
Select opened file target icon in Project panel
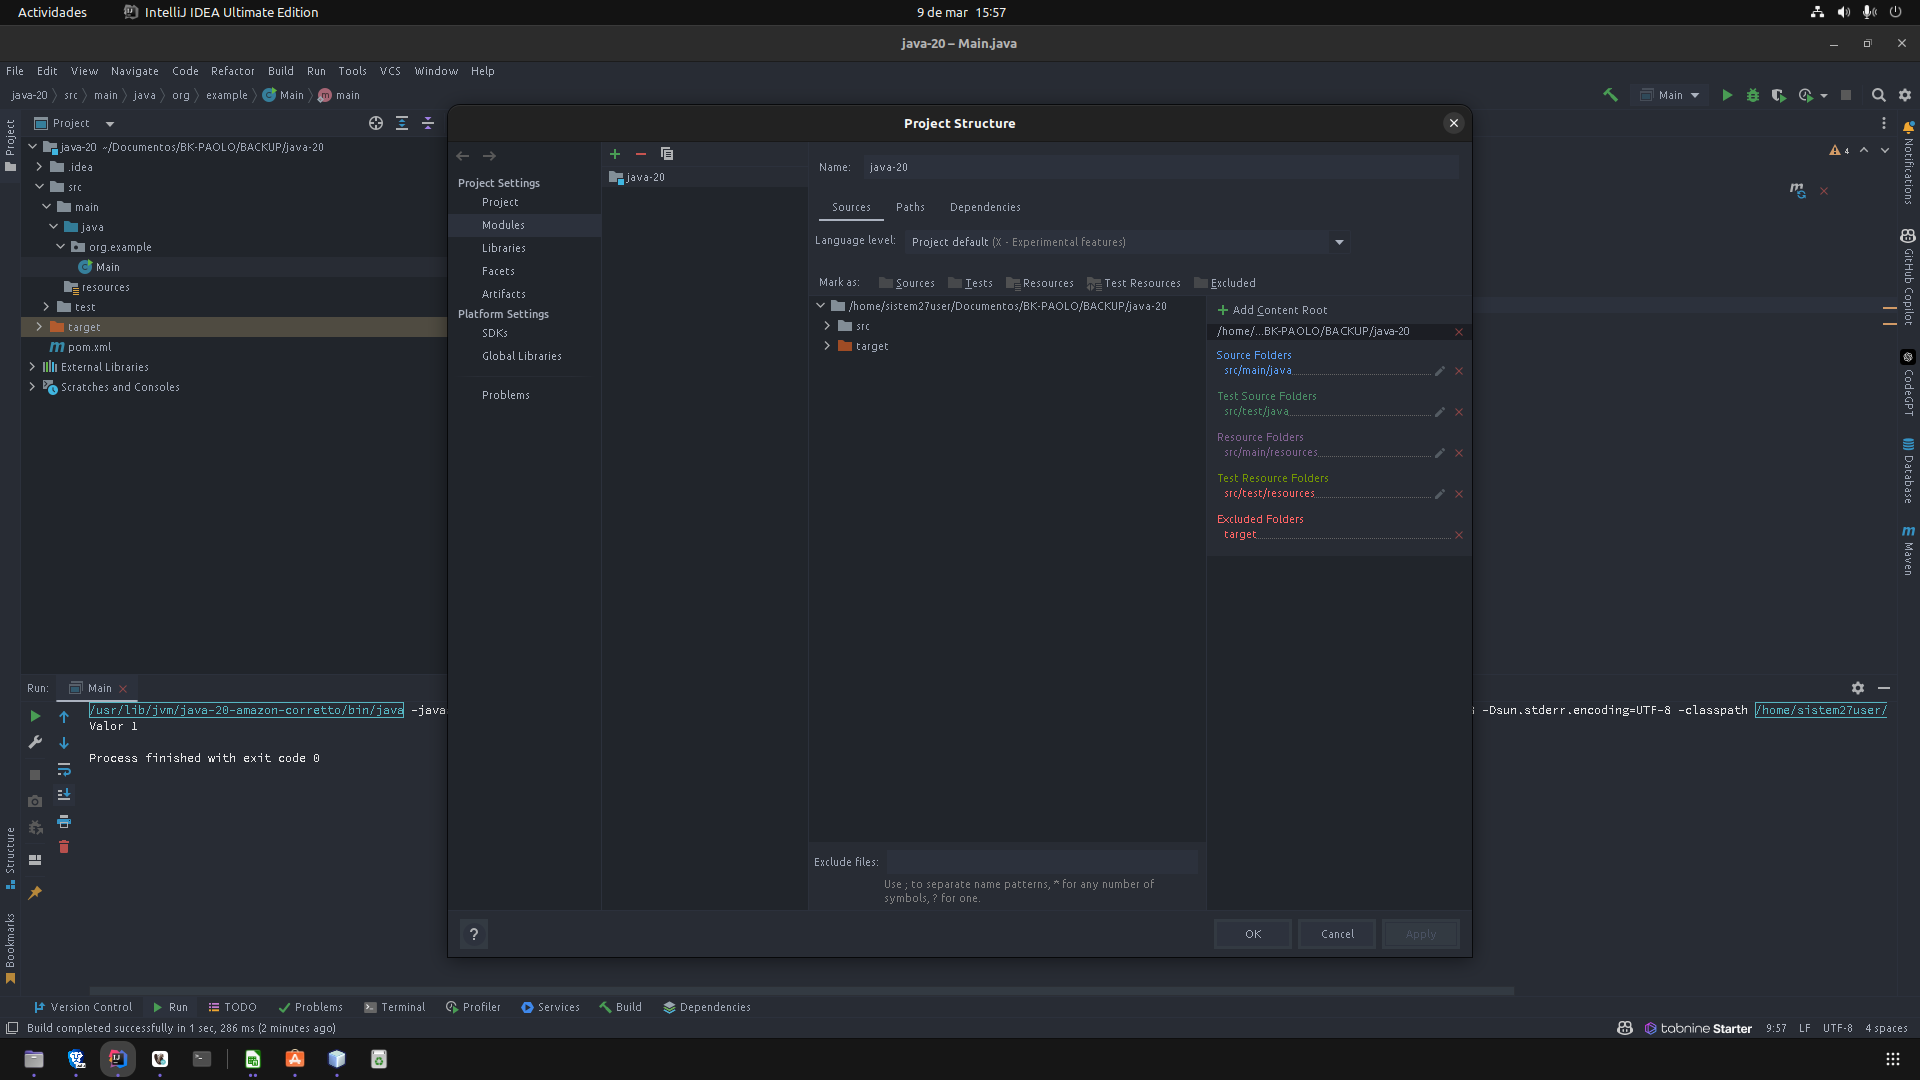(376, 123)
